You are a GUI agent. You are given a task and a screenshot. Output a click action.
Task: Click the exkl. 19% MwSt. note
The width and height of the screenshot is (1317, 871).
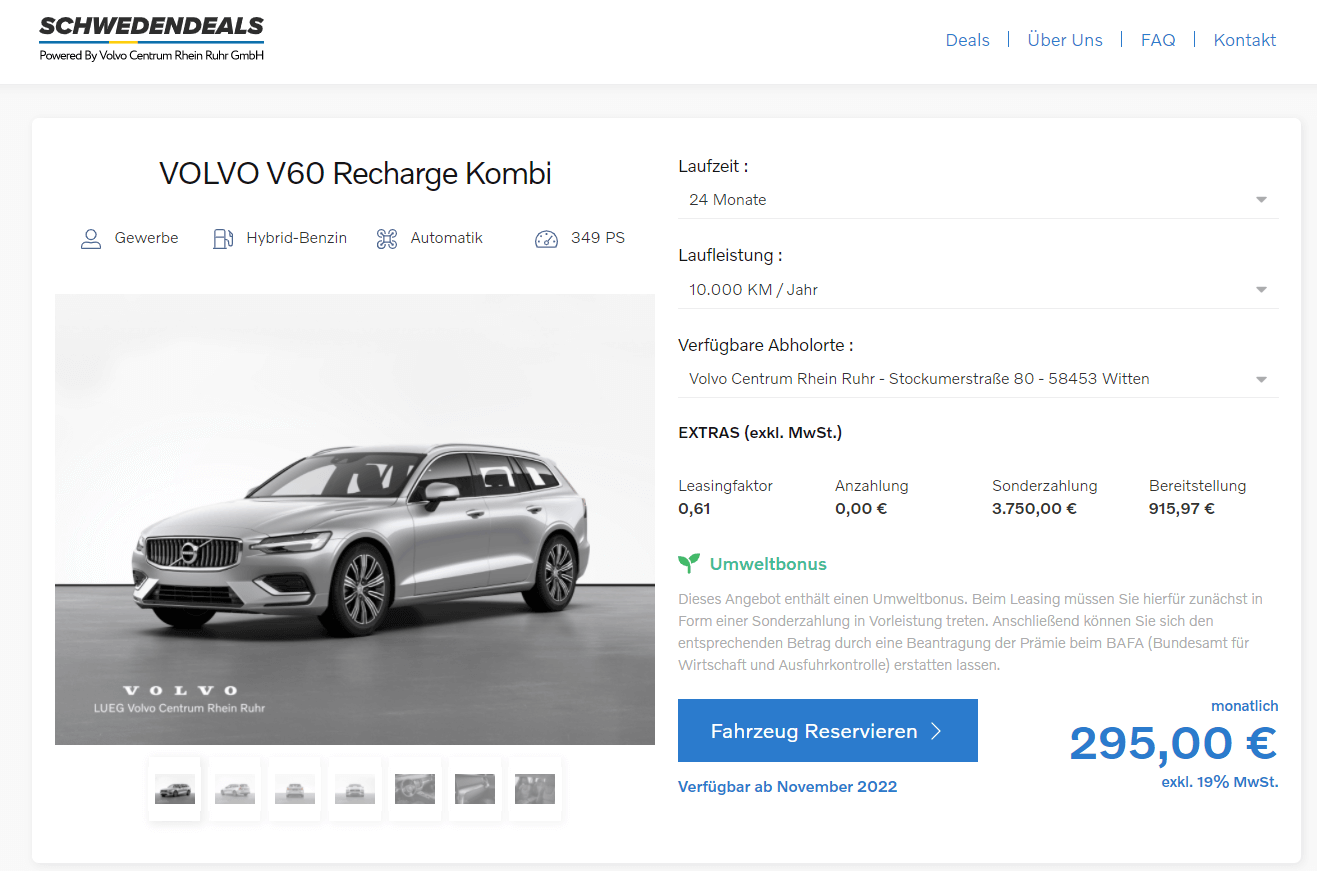(1220, 782)
